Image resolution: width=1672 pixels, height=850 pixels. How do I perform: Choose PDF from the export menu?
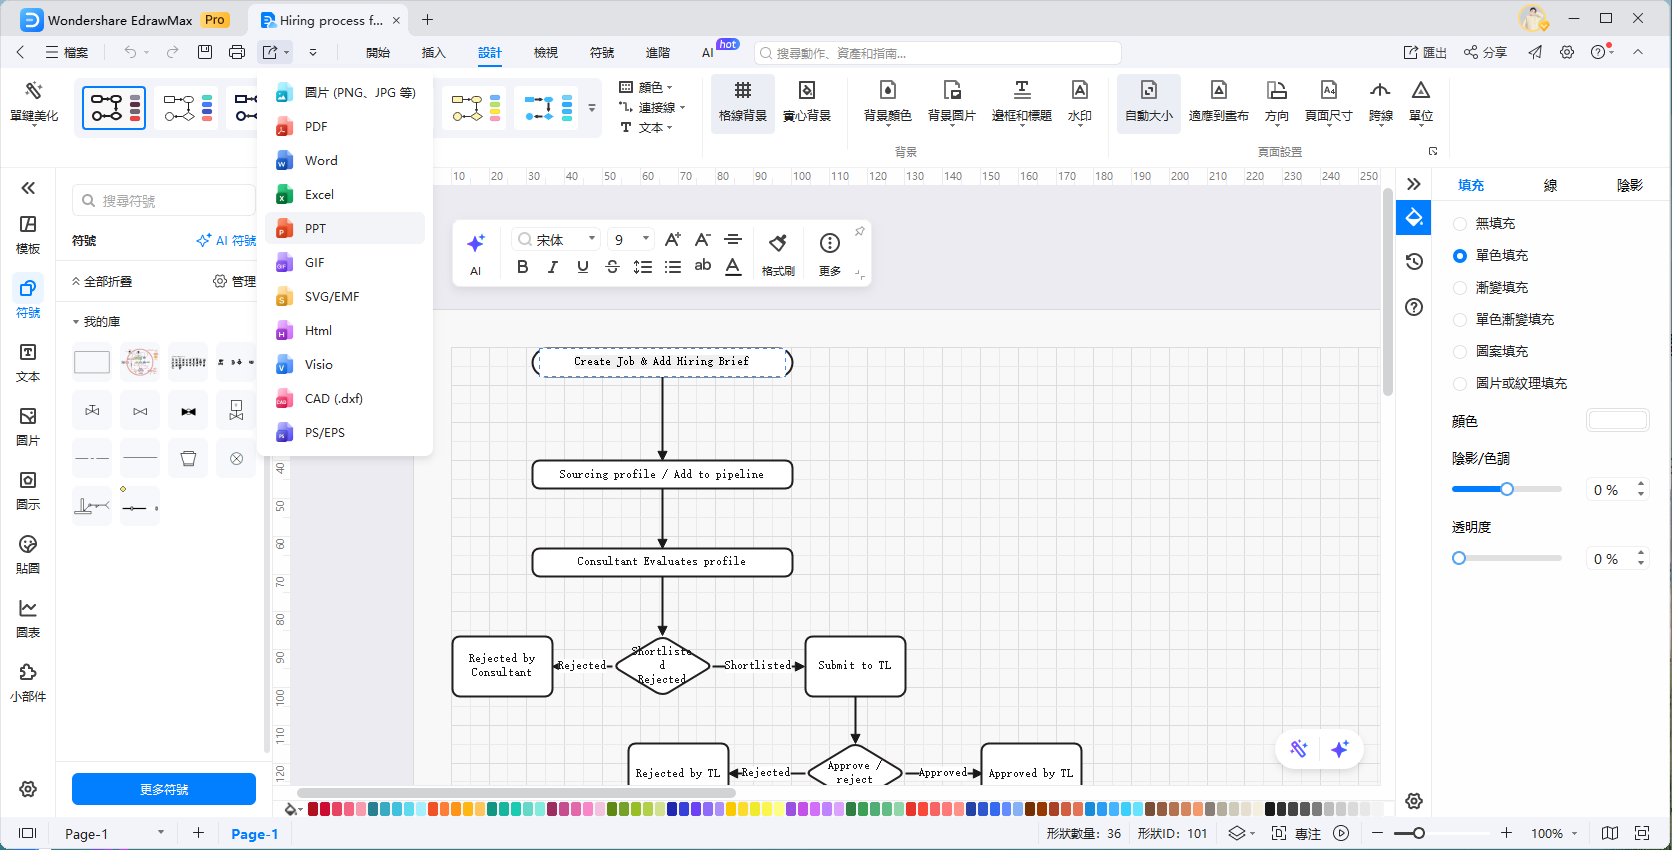[x=316, y=127]
